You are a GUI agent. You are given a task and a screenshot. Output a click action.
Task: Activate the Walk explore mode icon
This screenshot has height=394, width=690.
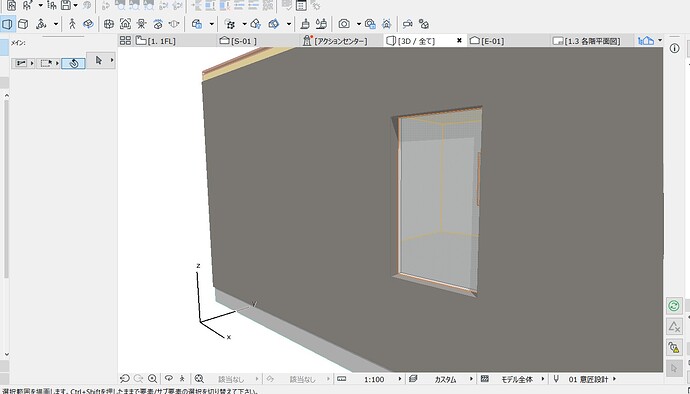coord(72,24)
